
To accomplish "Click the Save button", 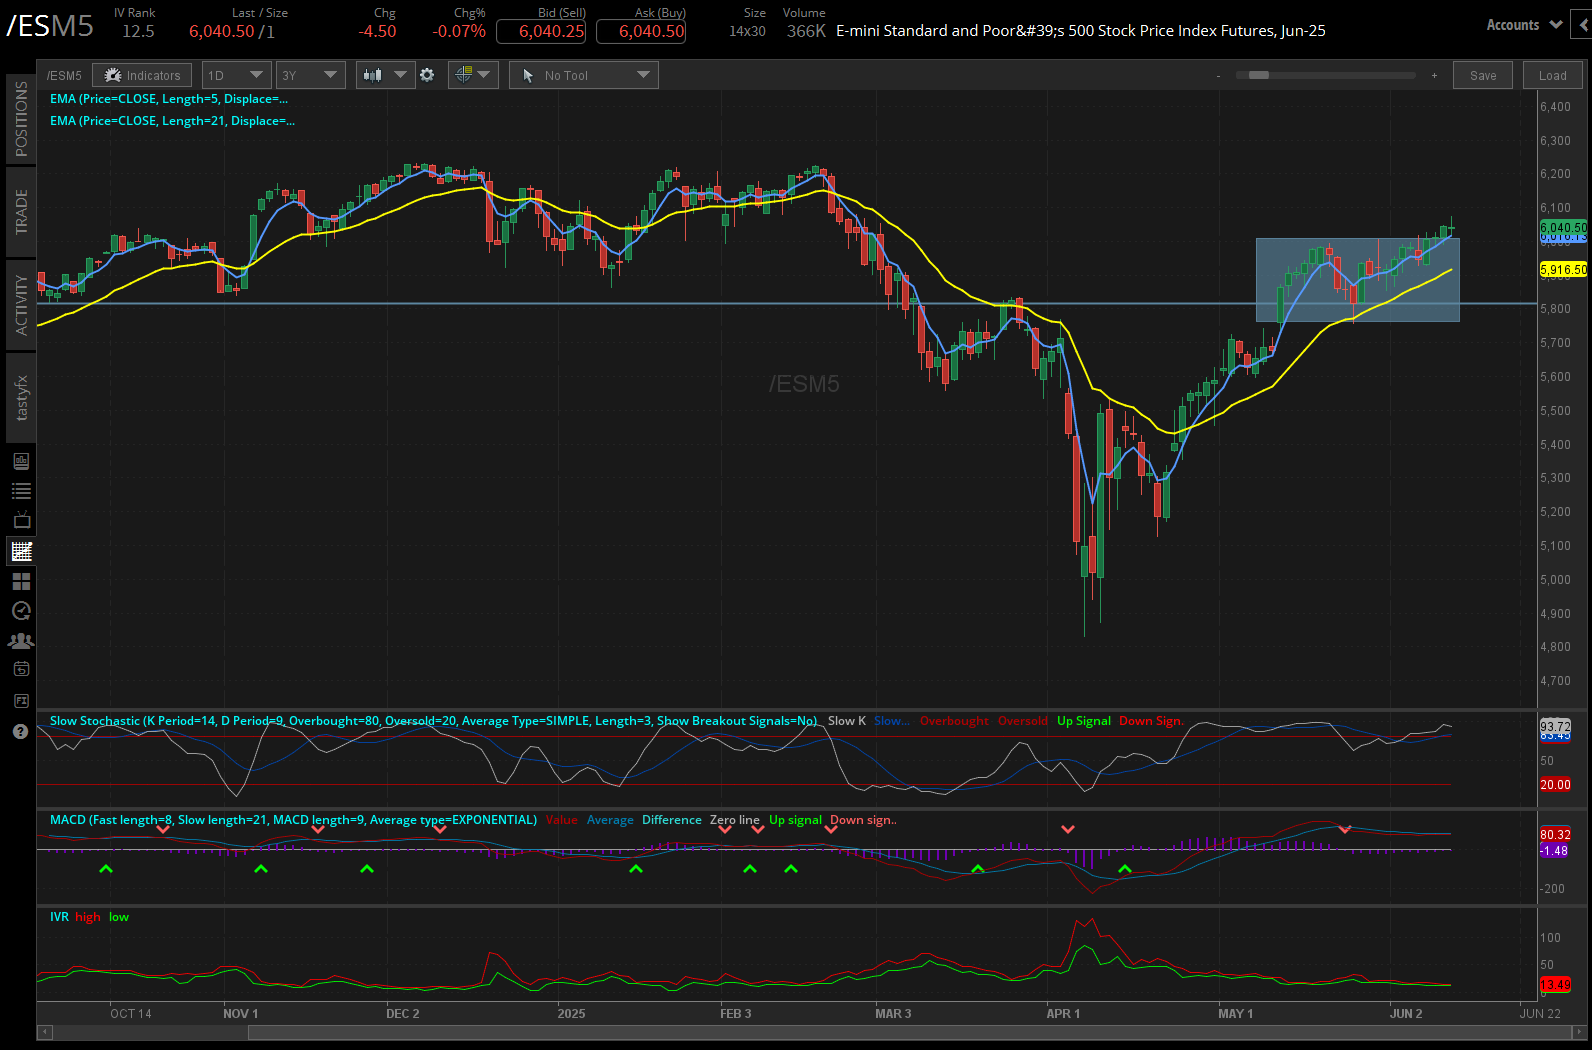I will pos(1483,75).
